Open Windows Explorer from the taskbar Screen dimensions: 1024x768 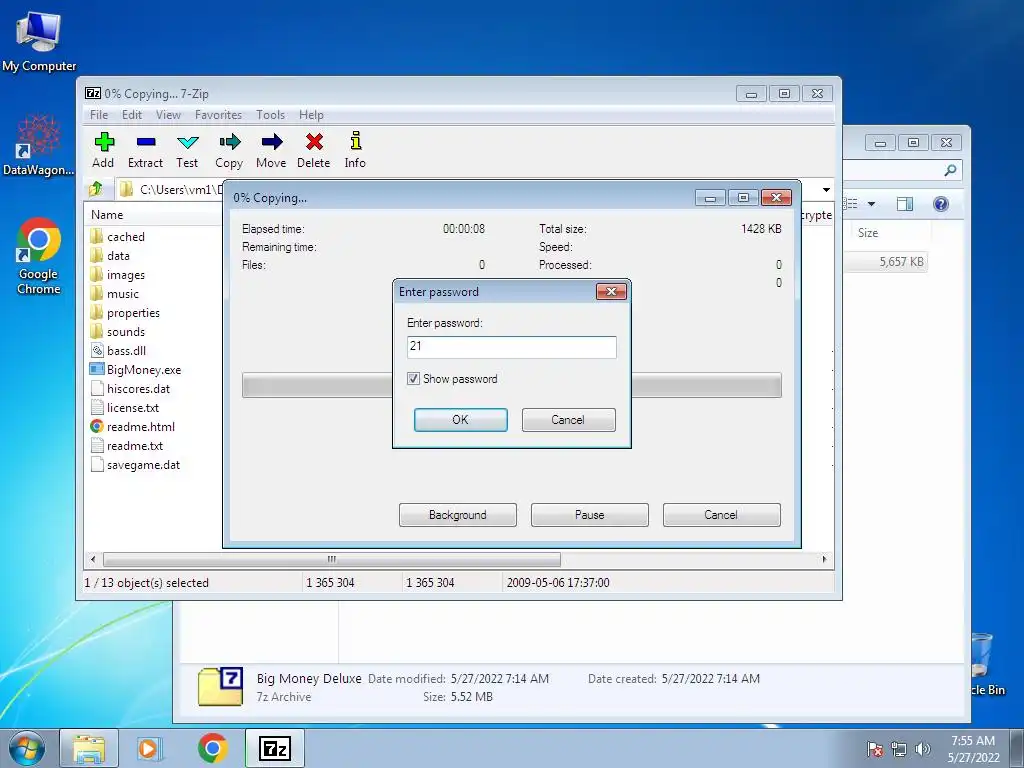[89, 748]
